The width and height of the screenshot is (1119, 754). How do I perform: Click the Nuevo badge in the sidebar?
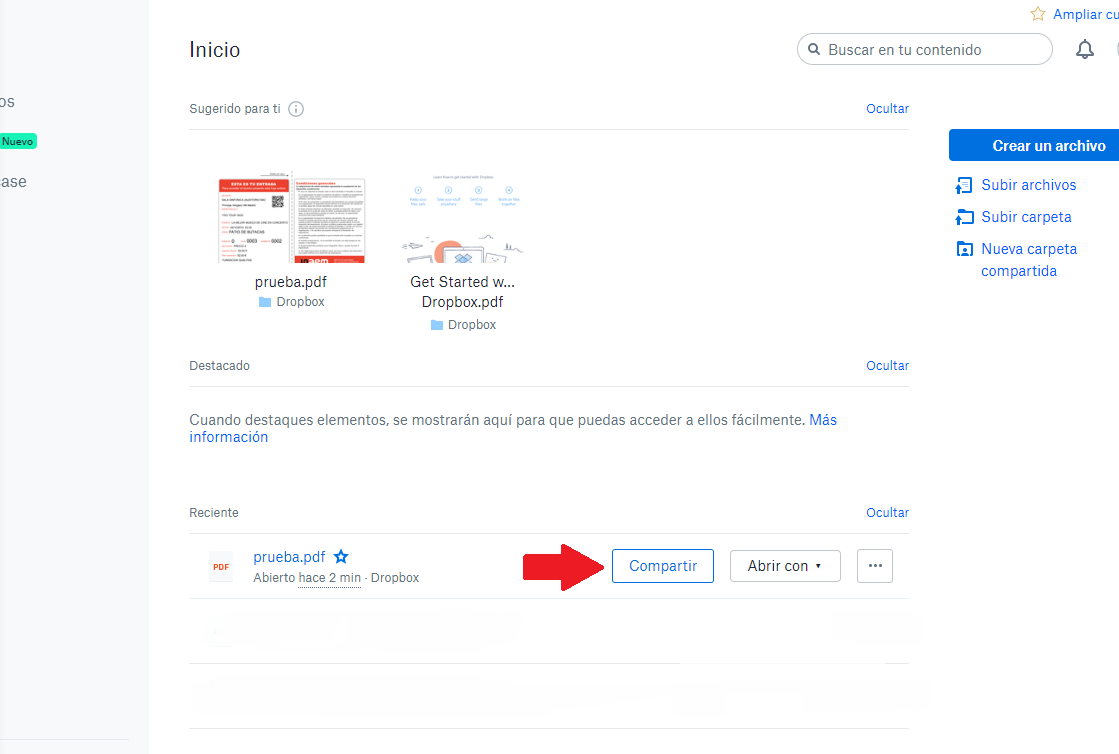(x=18, y=141)
